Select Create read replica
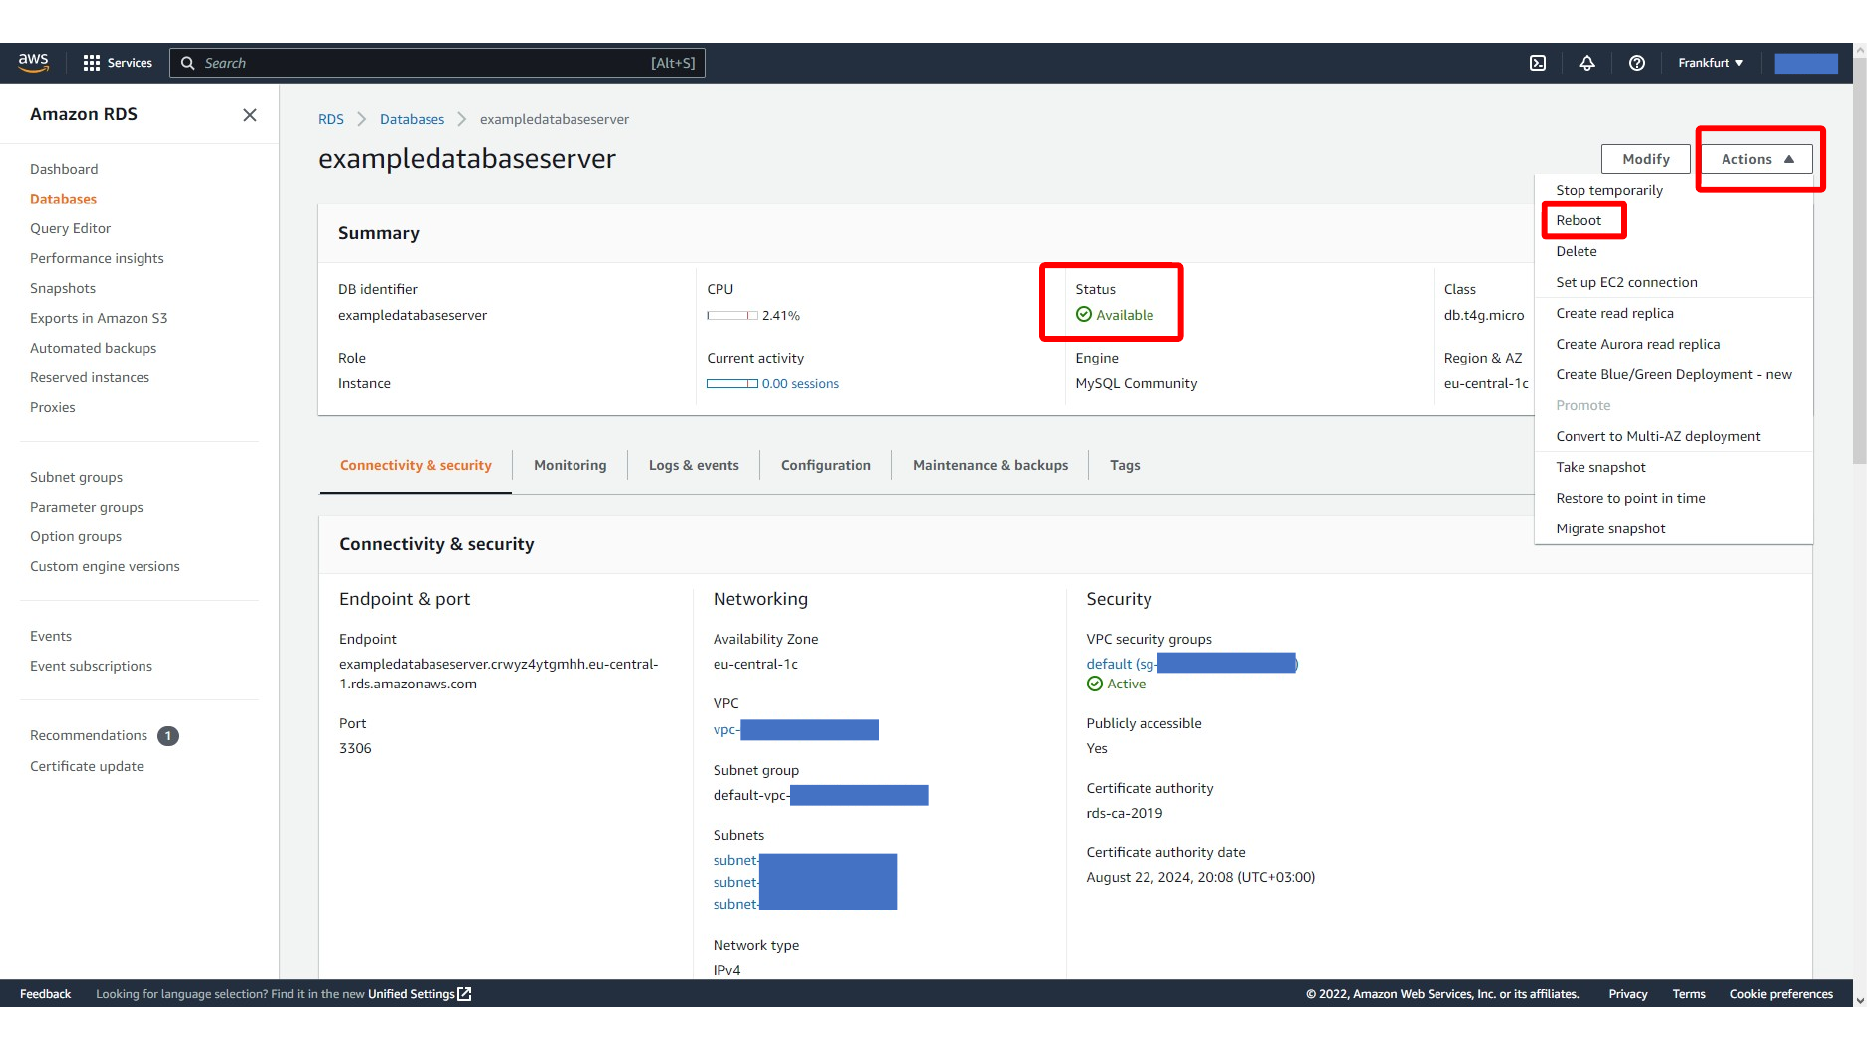Screen dimensions: 1867x1050 point(1615,313)
